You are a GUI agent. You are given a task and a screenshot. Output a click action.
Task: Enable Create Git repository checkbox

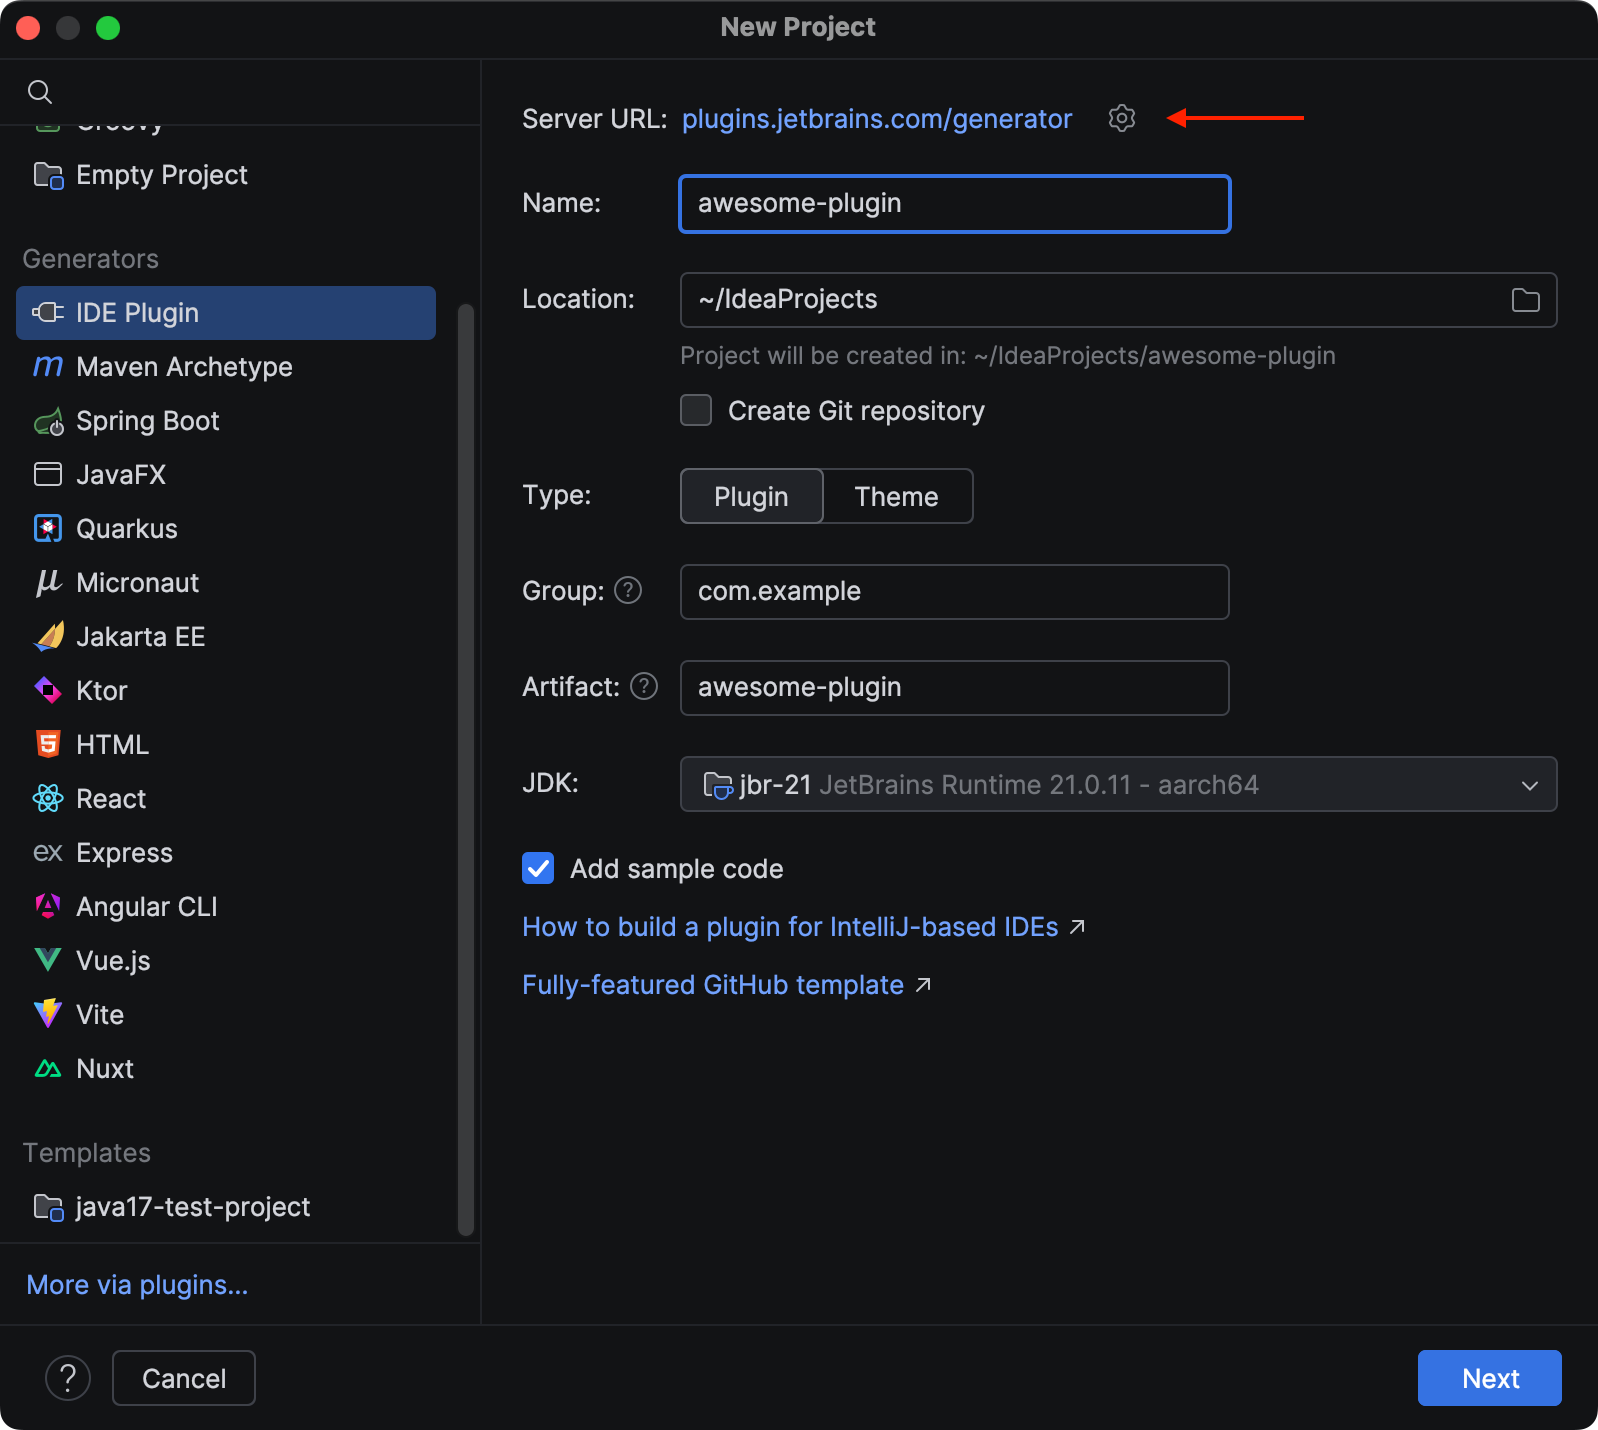click(696, 411)
